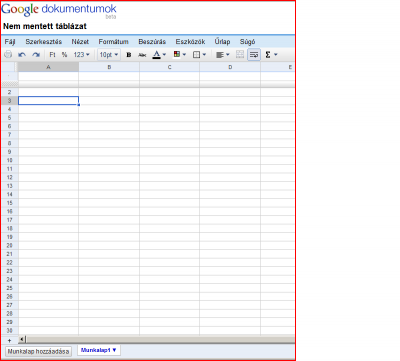400x361 pixels.
Task: Click the plus icon below the row numbers
Action: coord(9,340)
